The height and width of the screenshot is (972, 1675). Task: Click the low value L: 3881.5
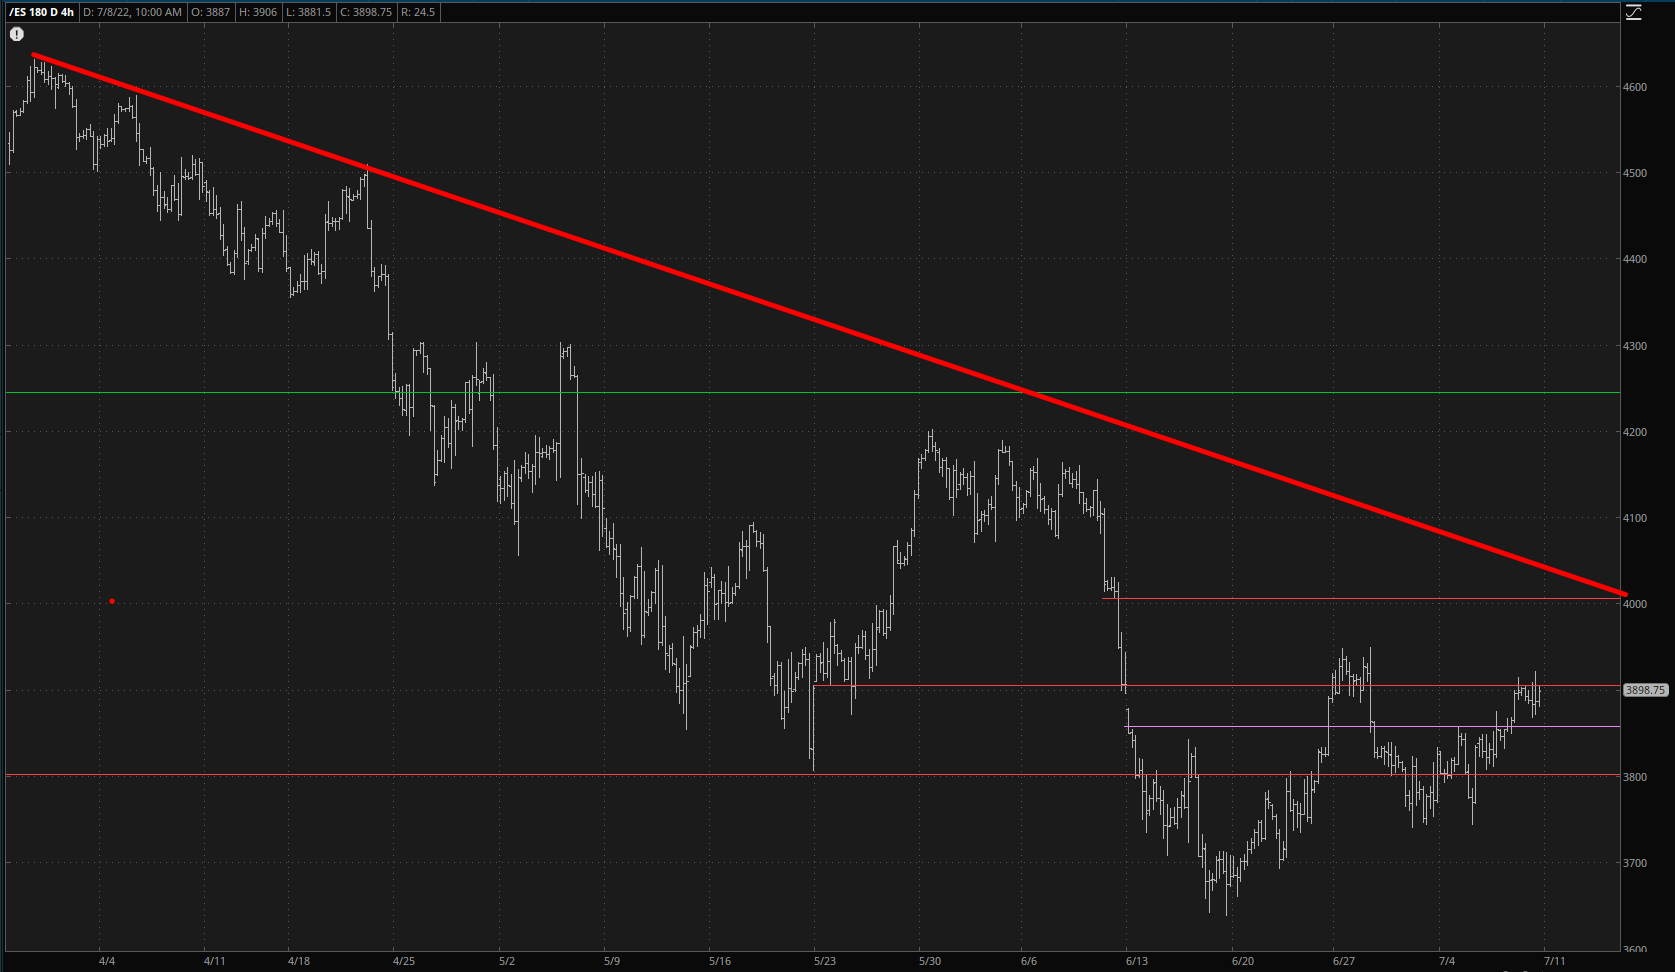307,12
